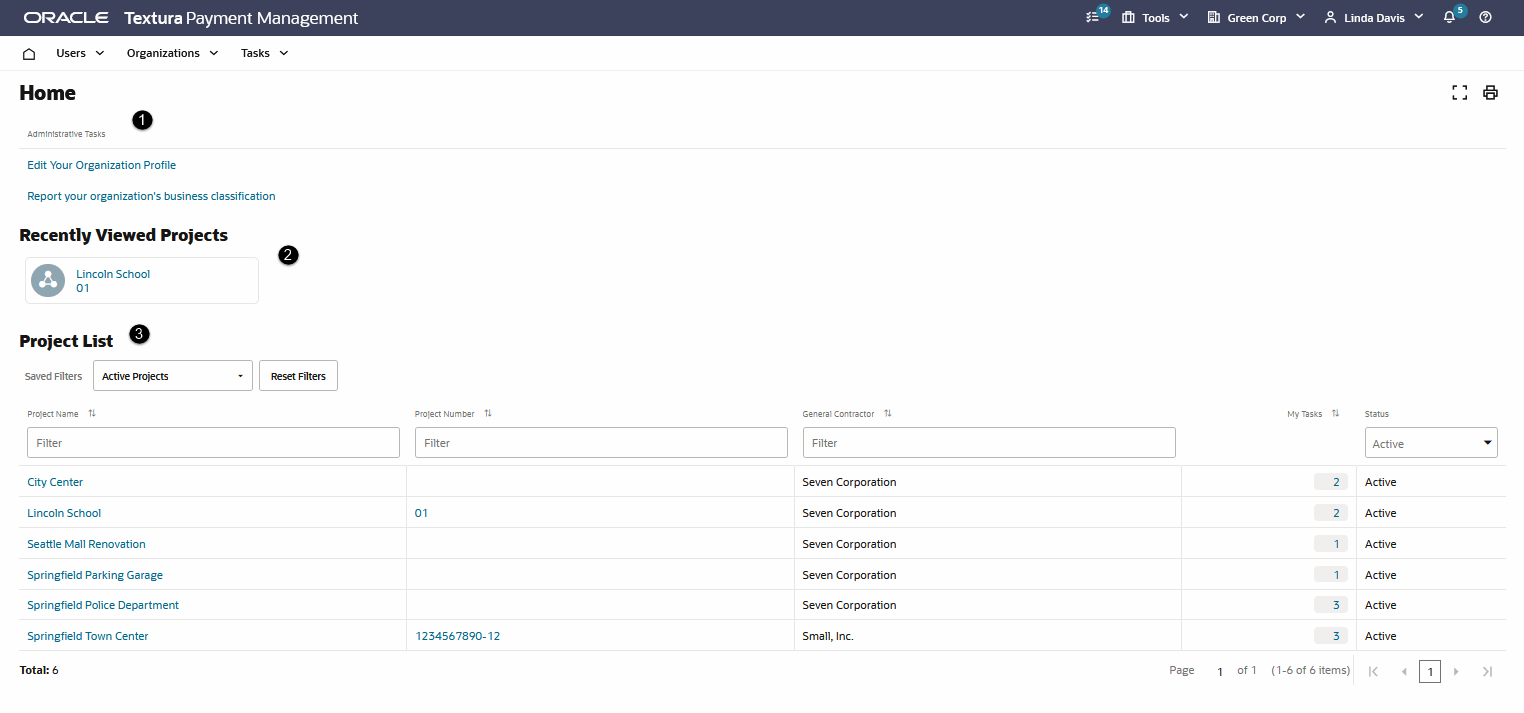
Task: Sort by General Contractor arrows icon
Action: coord(887,413)
